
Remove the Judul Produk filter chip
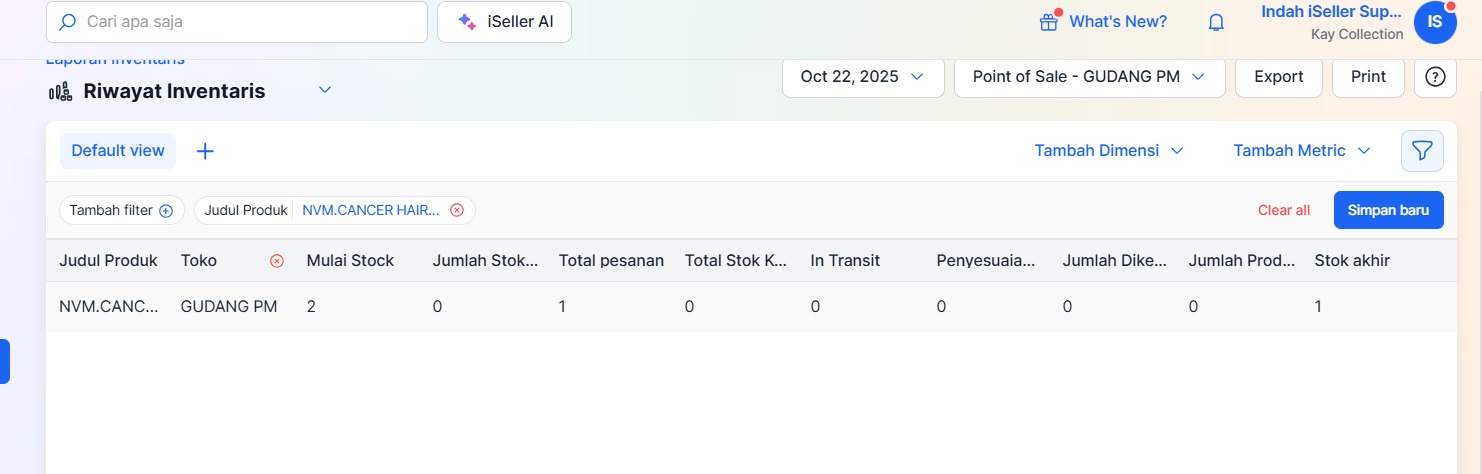pyautogui.click(x=457, y=210)
